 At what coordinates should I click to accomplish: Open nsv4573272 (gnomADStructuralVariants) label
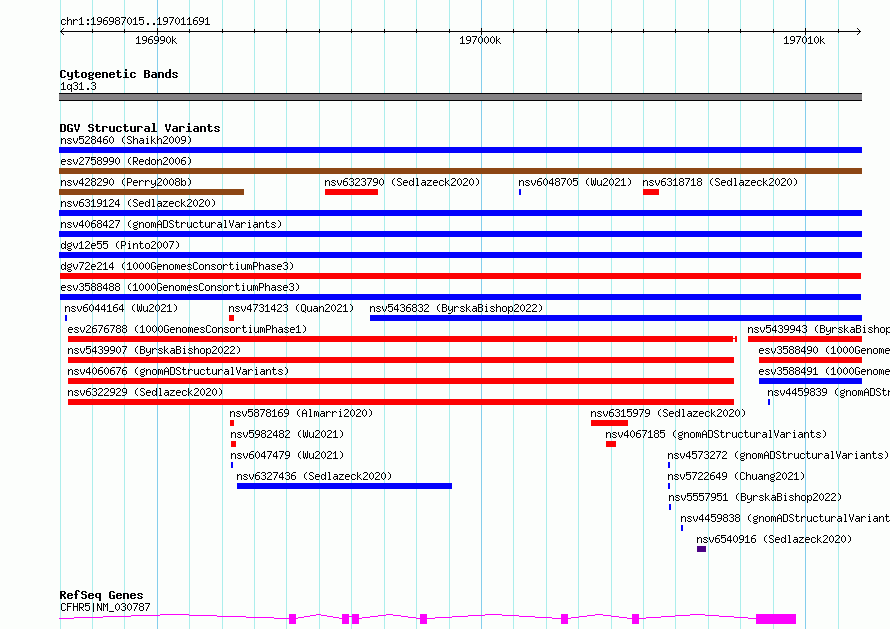778,455
